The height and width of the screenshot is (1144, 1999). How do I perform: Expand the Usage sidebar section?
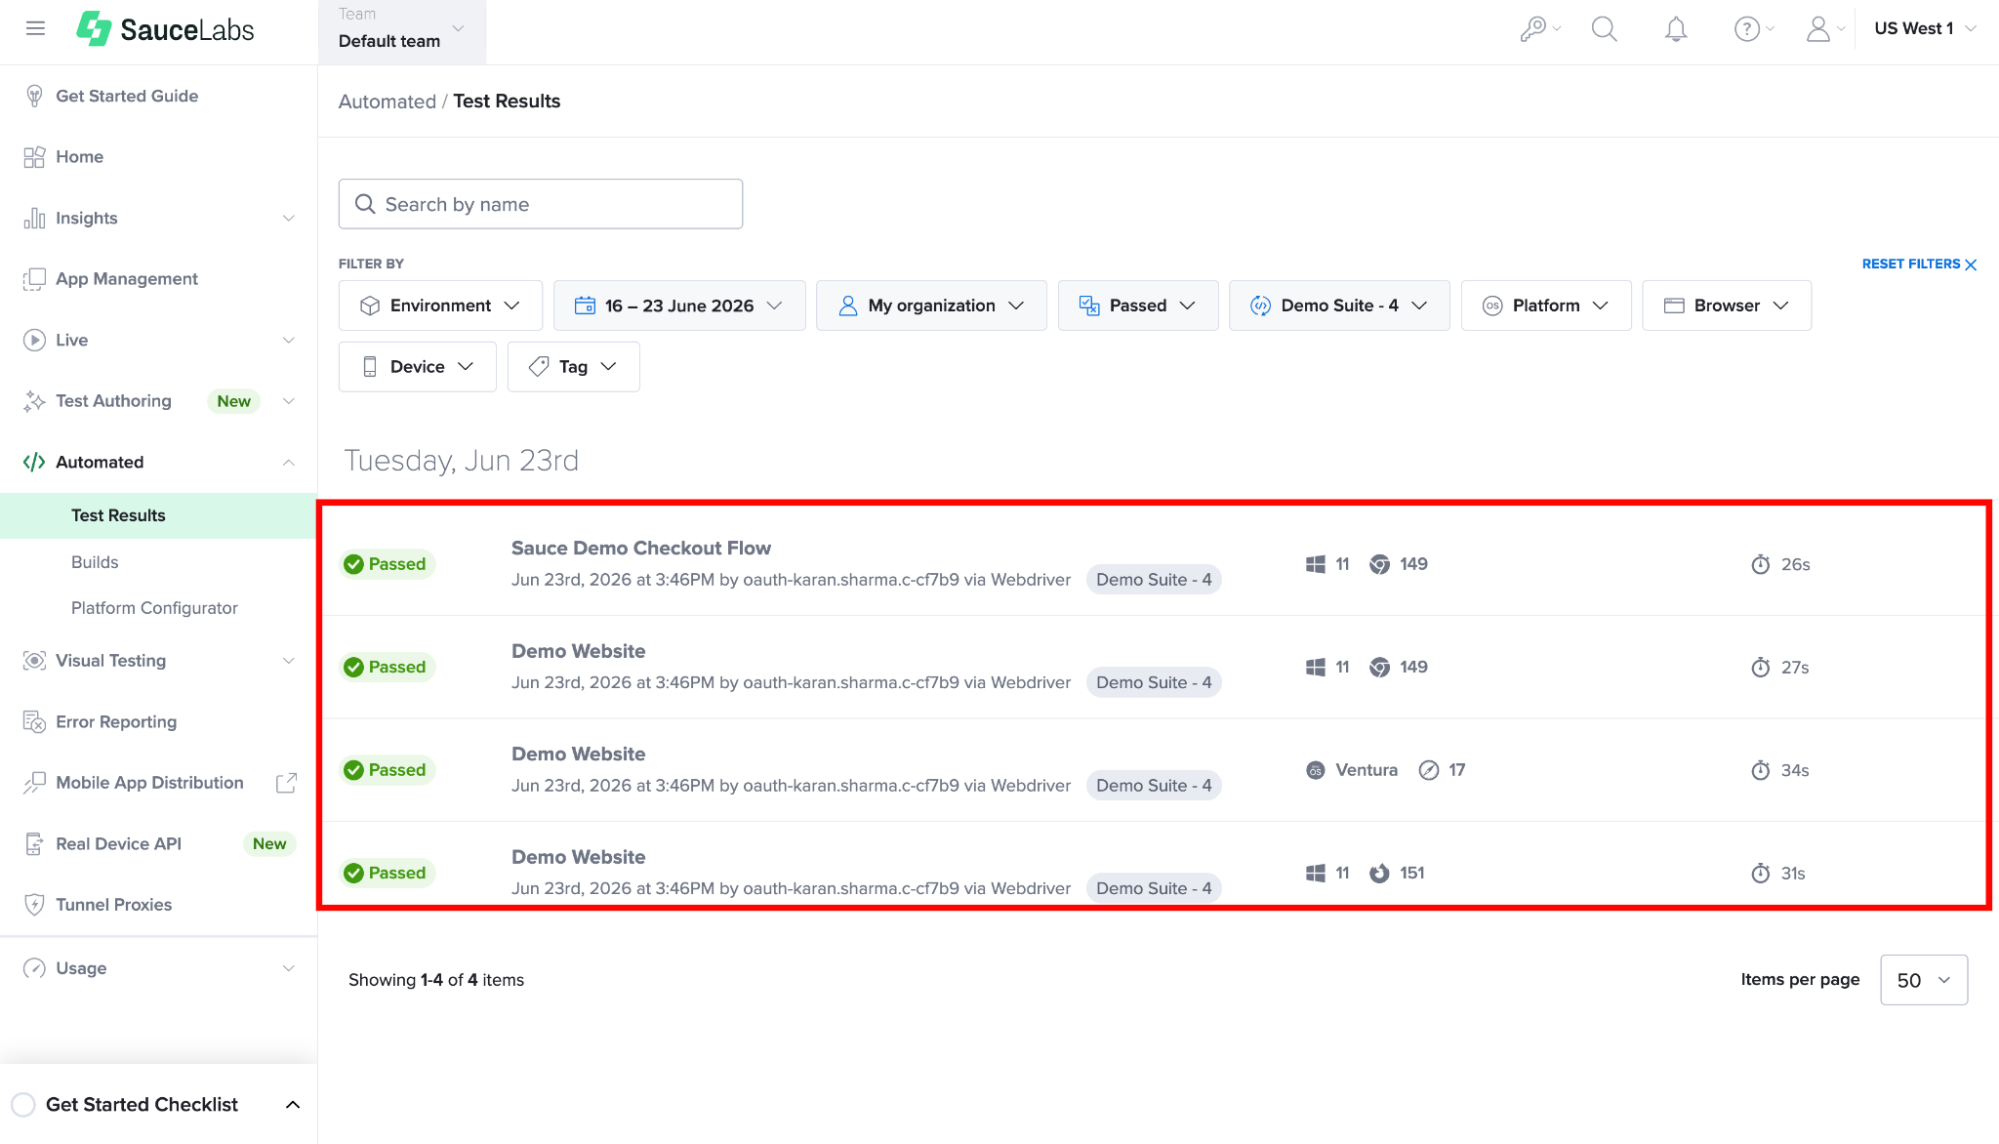click(x=288, y=968)
